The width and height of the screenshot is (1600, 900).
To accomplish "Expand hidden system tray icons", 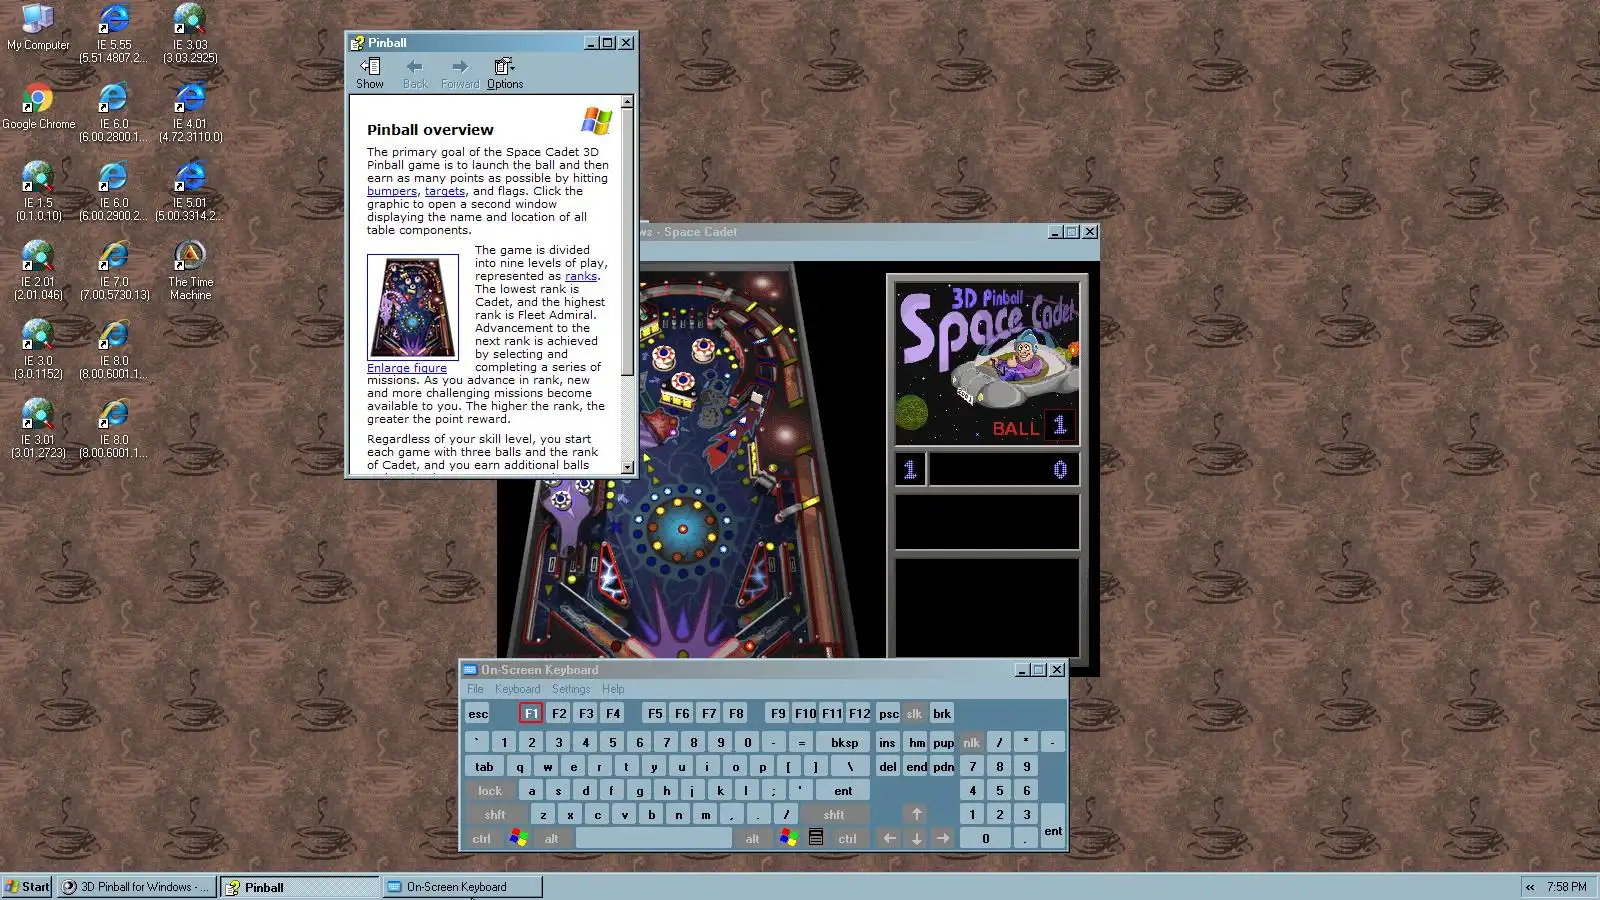I will (1530, 887).
